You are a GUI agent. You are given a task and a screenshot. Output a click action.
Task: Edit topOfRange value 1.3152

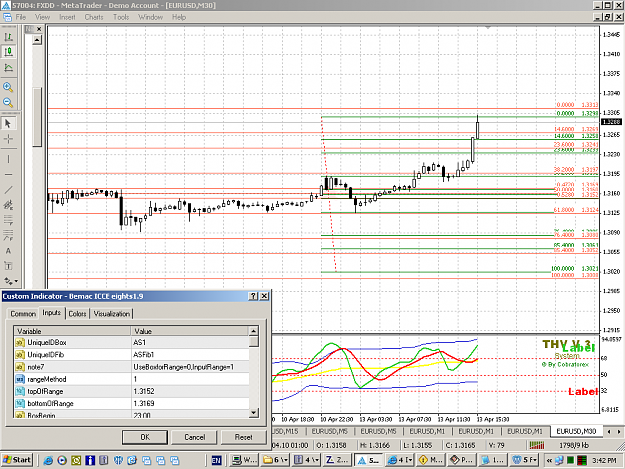191,391
